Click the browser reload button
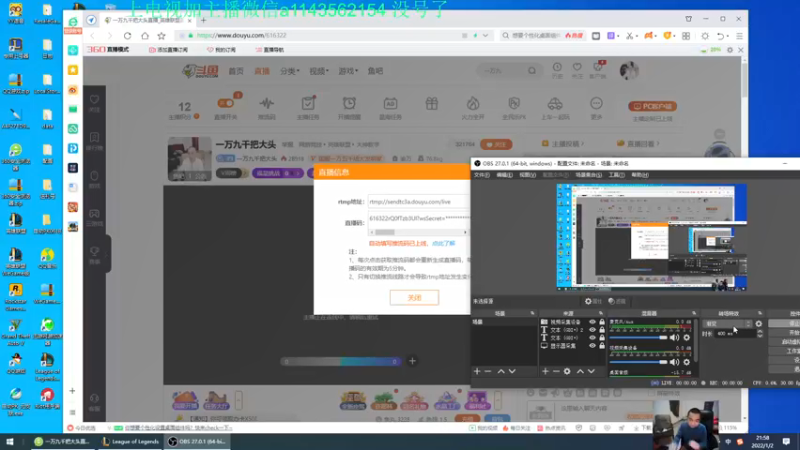Screen dimensions: 800x450 pos(128,36)
